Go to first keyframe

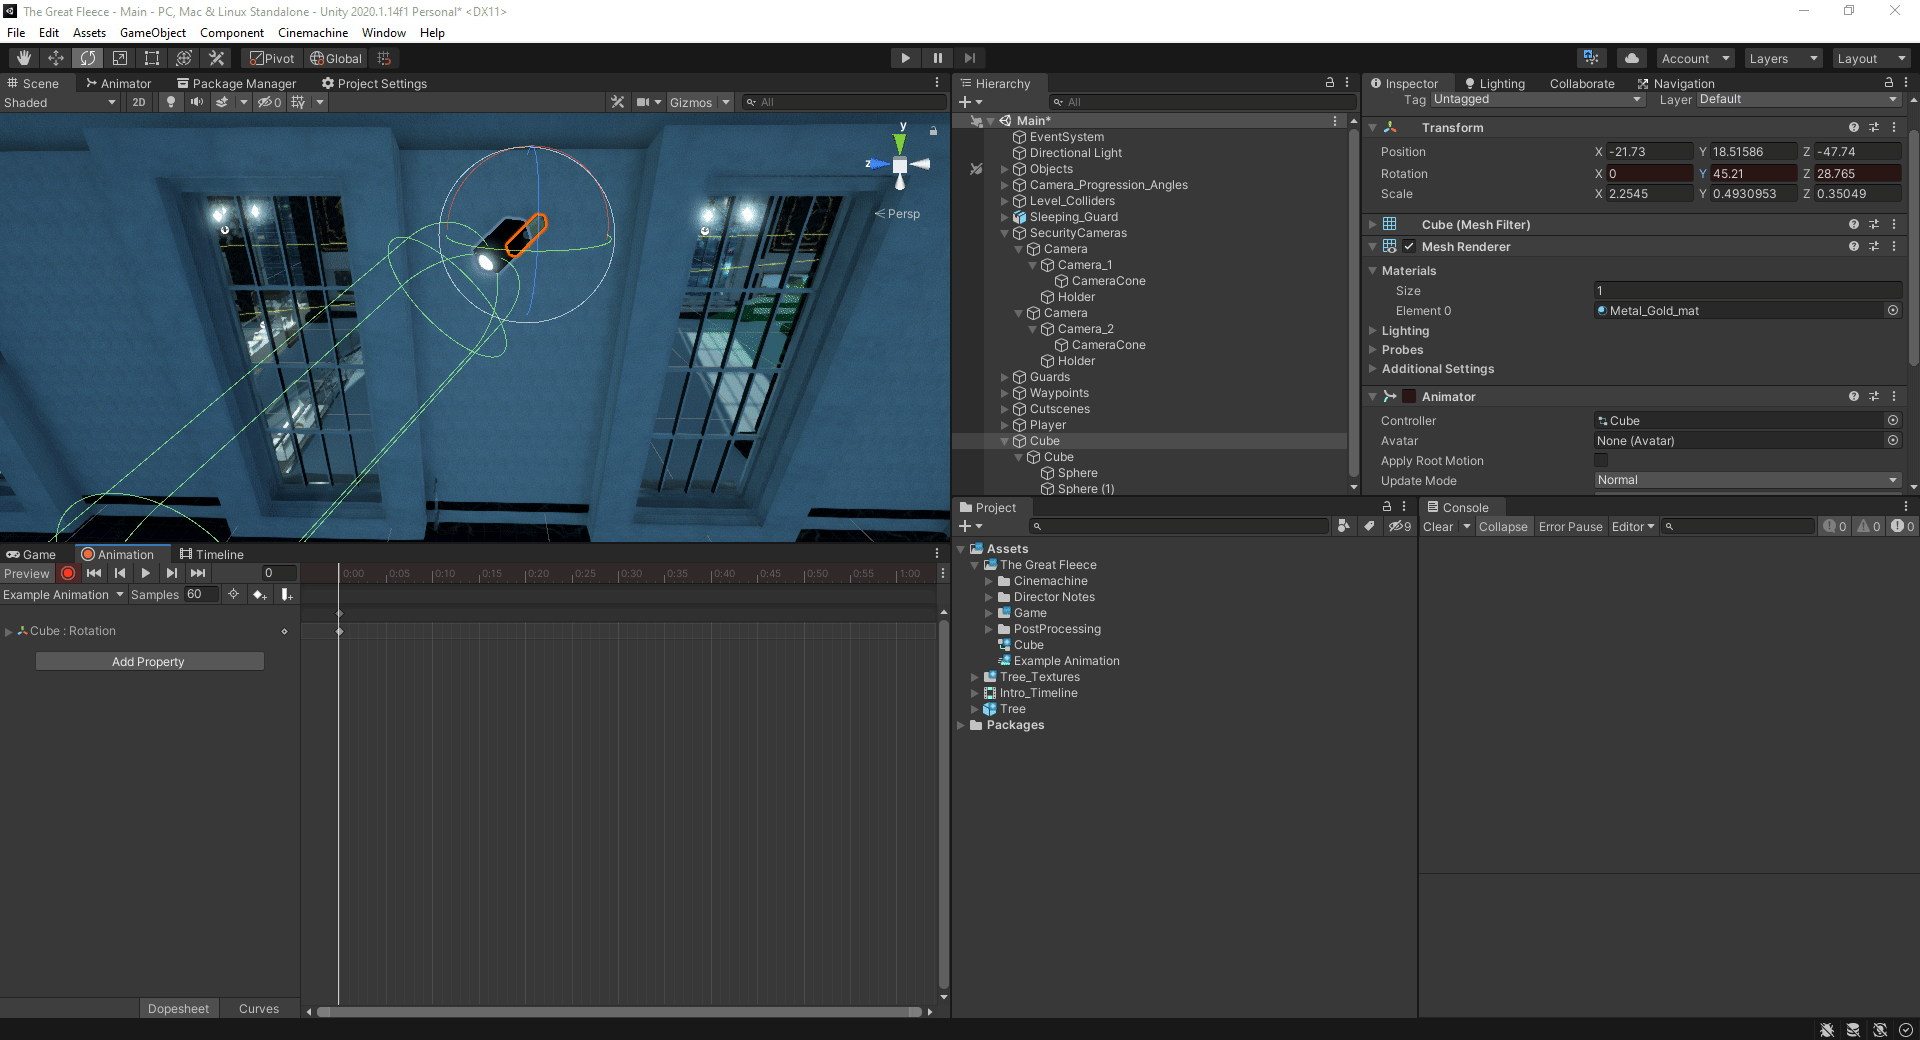tap(94, 573)
